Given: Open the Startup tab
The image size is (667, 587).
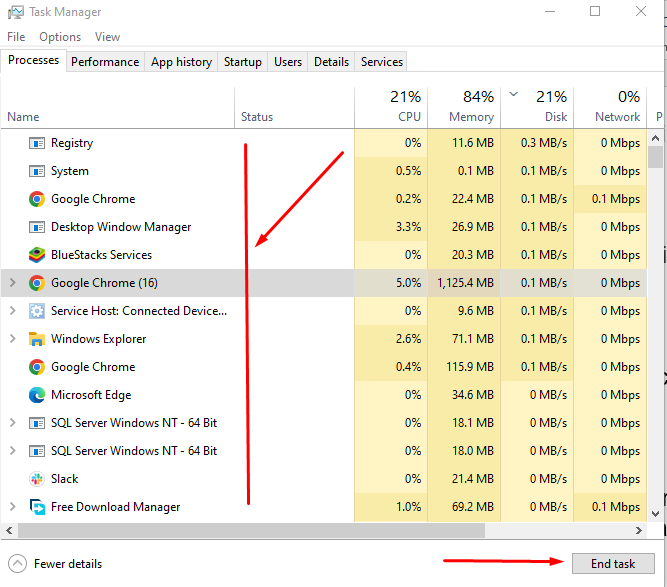Looking at the screenshot, I should 242,62.
